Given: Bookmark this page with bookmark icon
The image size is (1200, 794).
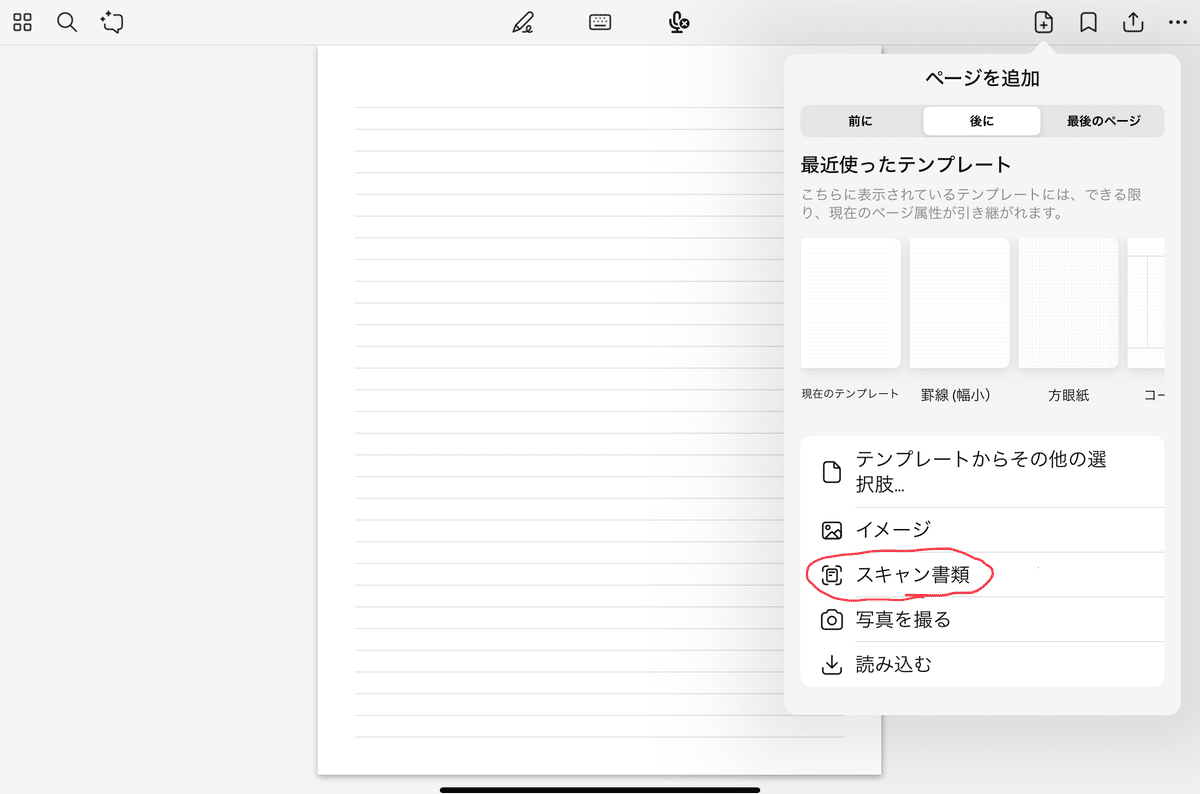Looking at the screenshot, I should tap(1089, 22).
